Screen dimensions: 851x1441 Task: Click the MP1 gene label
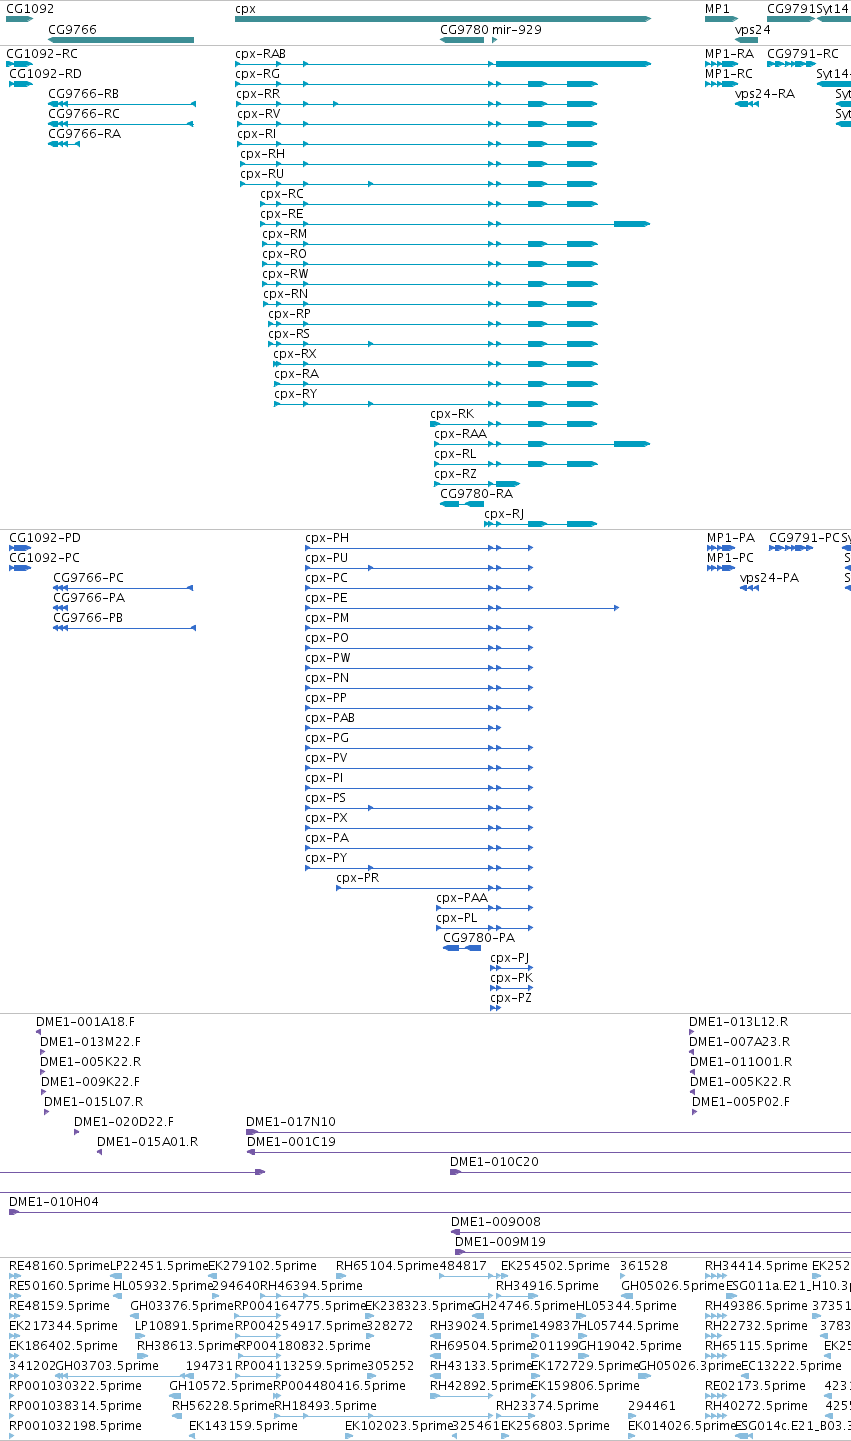pos(717,9)
